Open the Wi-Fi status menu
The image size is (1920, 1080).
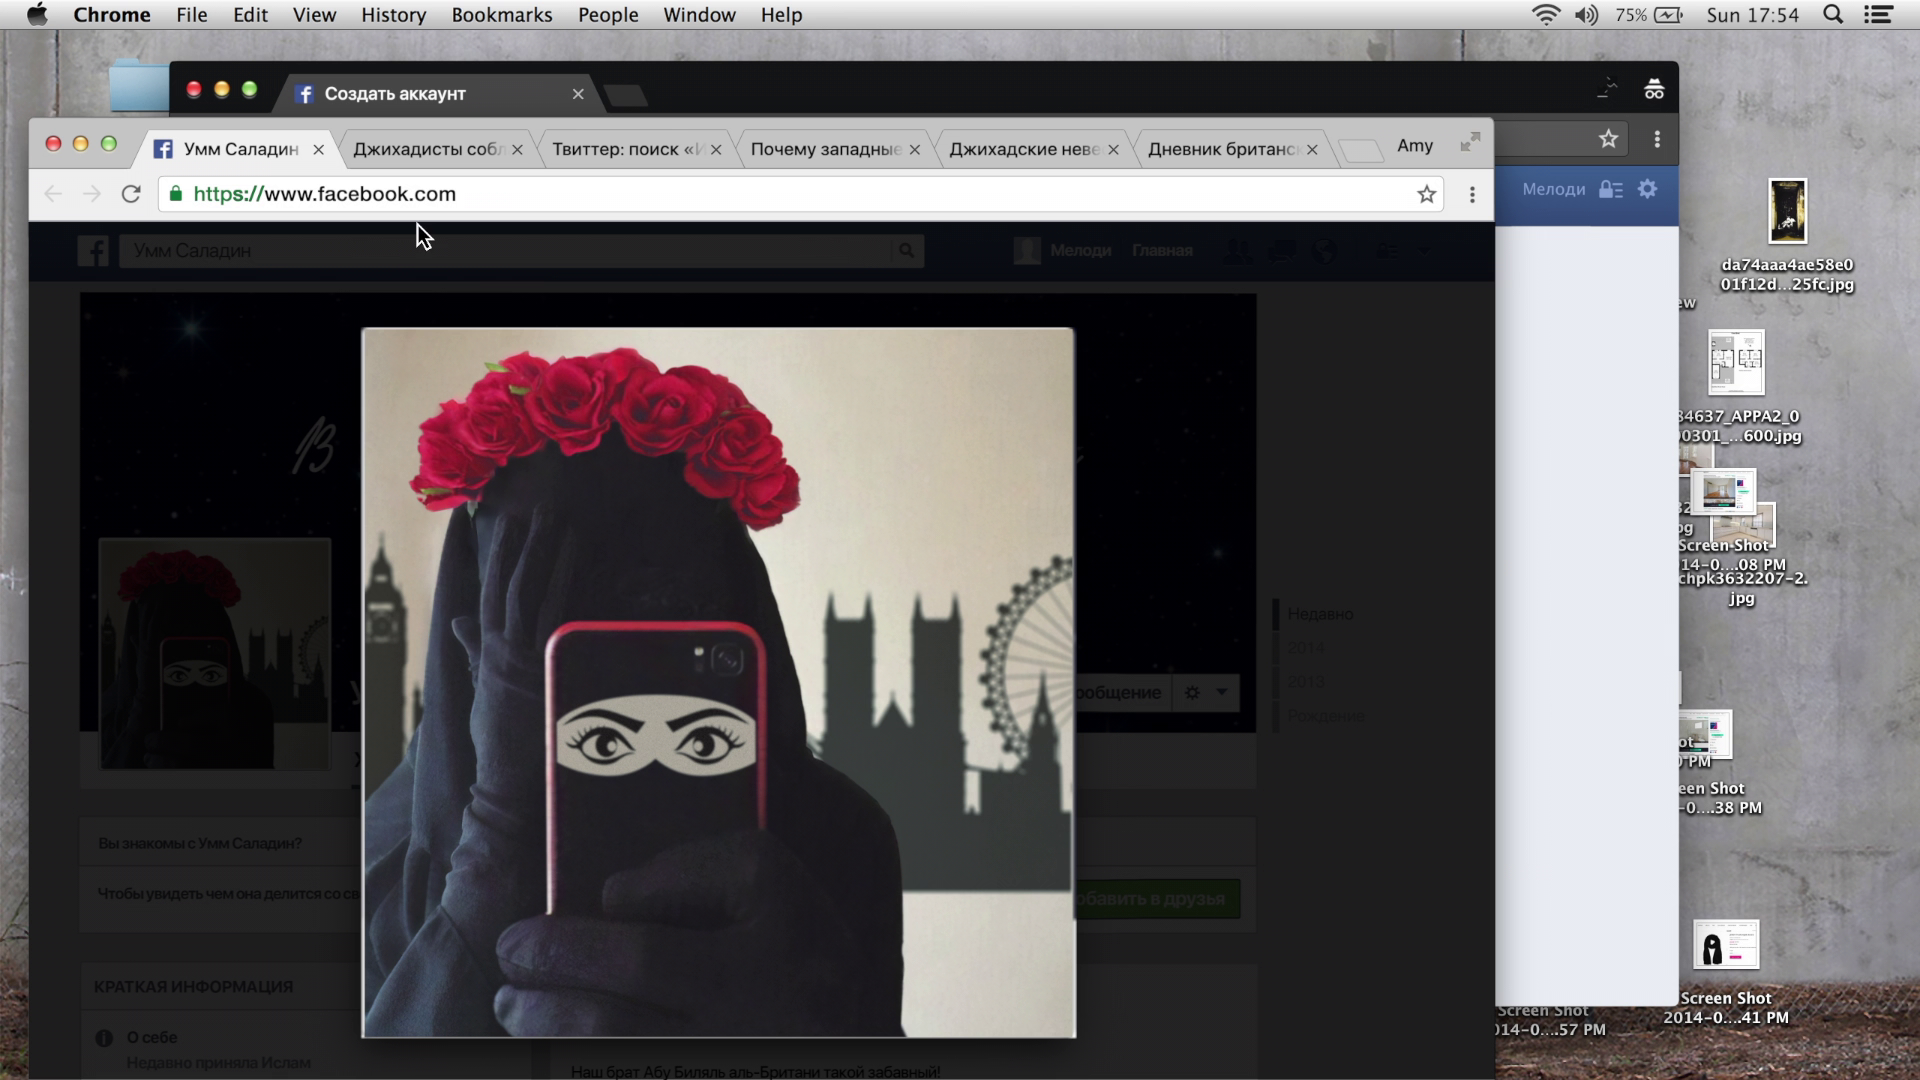tap(1546, 15)
